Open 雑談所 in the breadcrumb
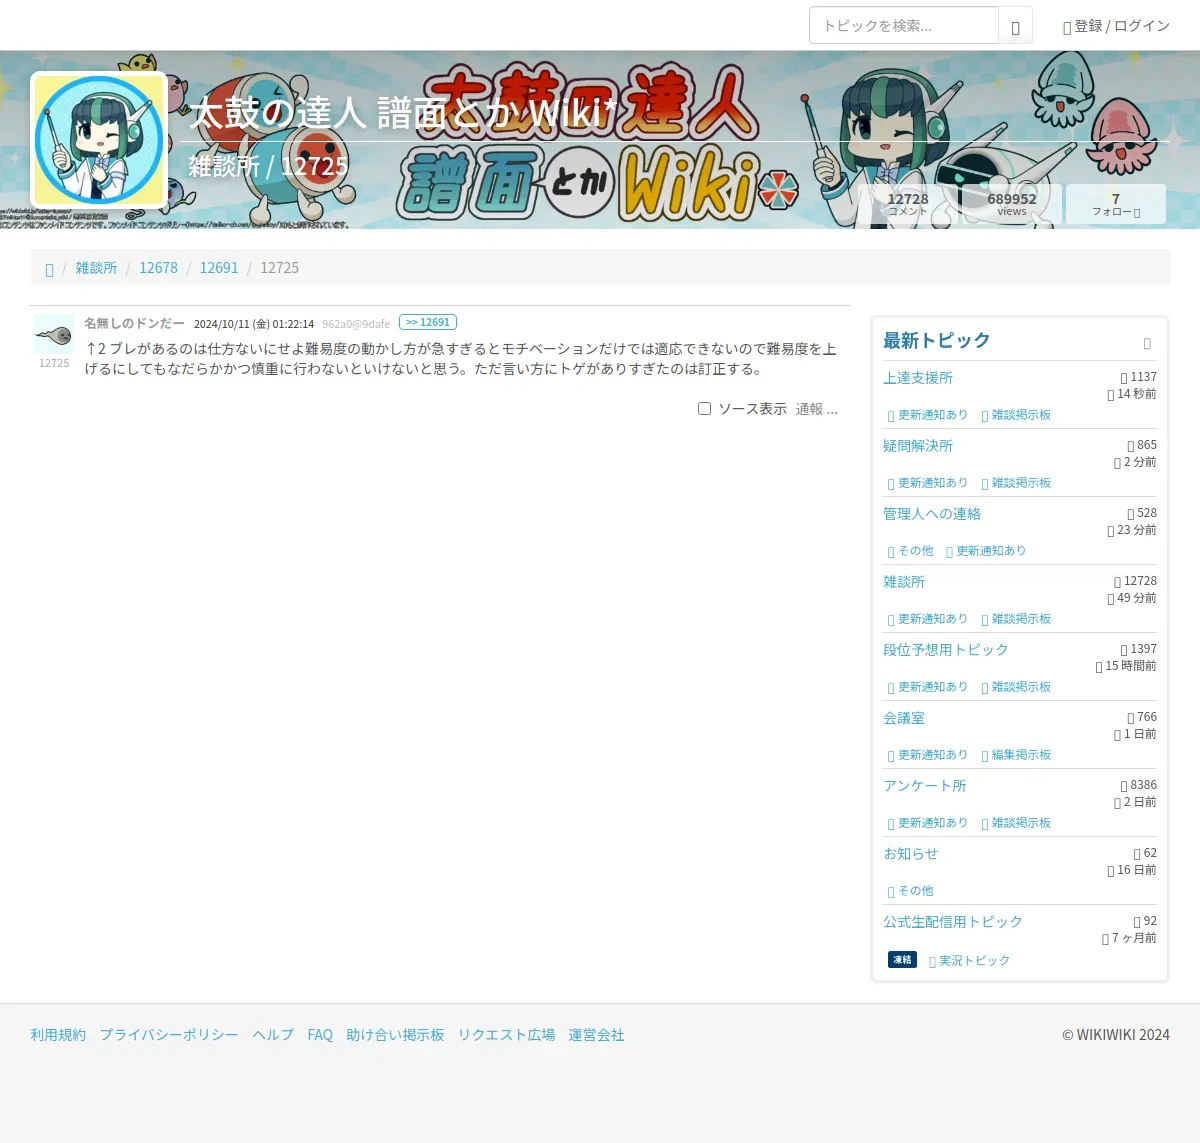Image resolution: width=1200 pixels, height=1143 pixels. point(96,268)
